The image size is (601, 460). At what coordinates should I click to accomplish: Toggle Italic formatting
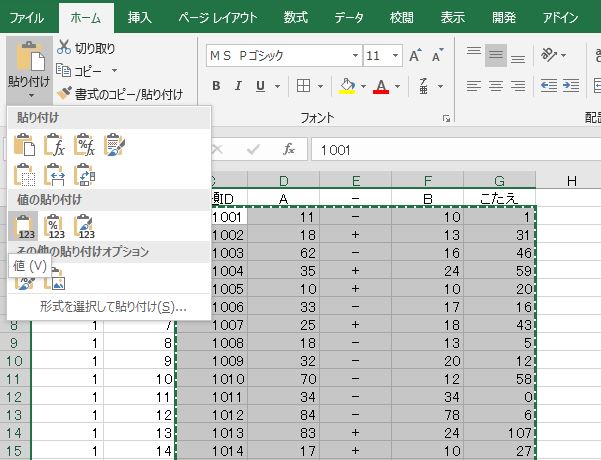pyautogui.click(x=238, y=86)
